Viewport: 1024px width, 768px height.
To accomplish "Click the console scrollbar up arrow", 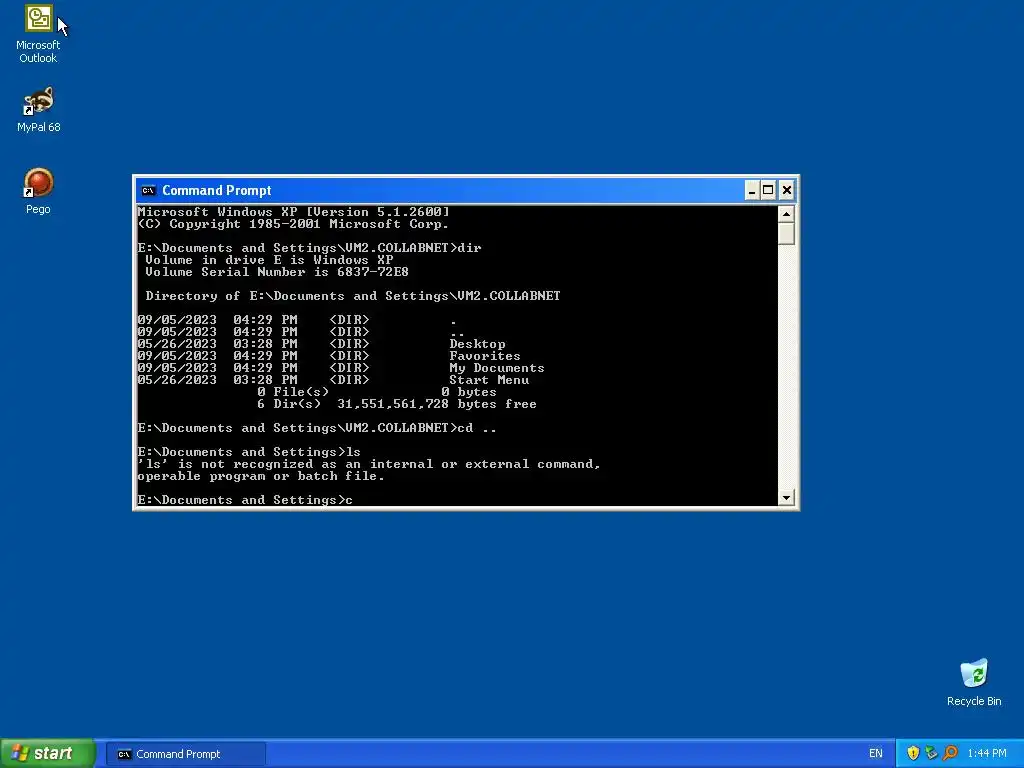I will point(786,214).
